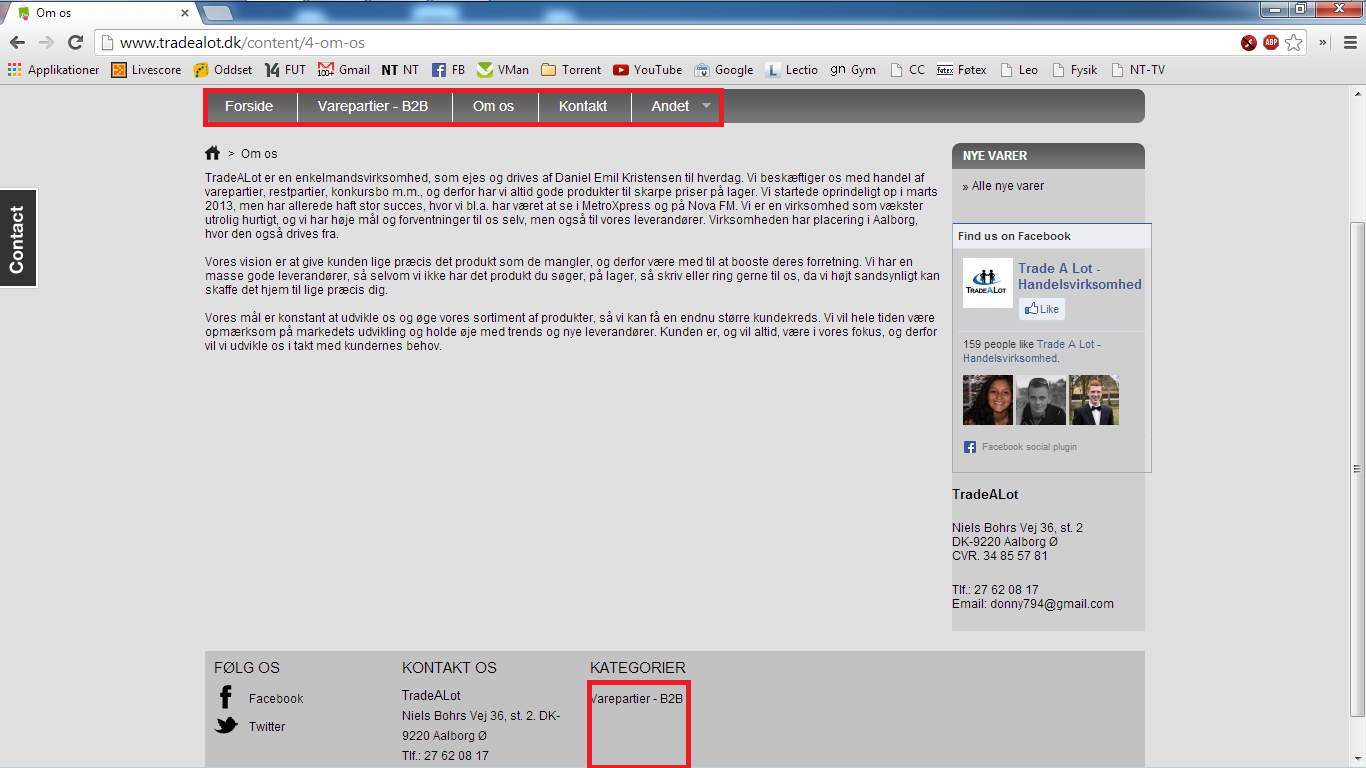Click the address bar showing www.tradealot.dk
This screenshot has height=768, width=1366.
[667, 42]
